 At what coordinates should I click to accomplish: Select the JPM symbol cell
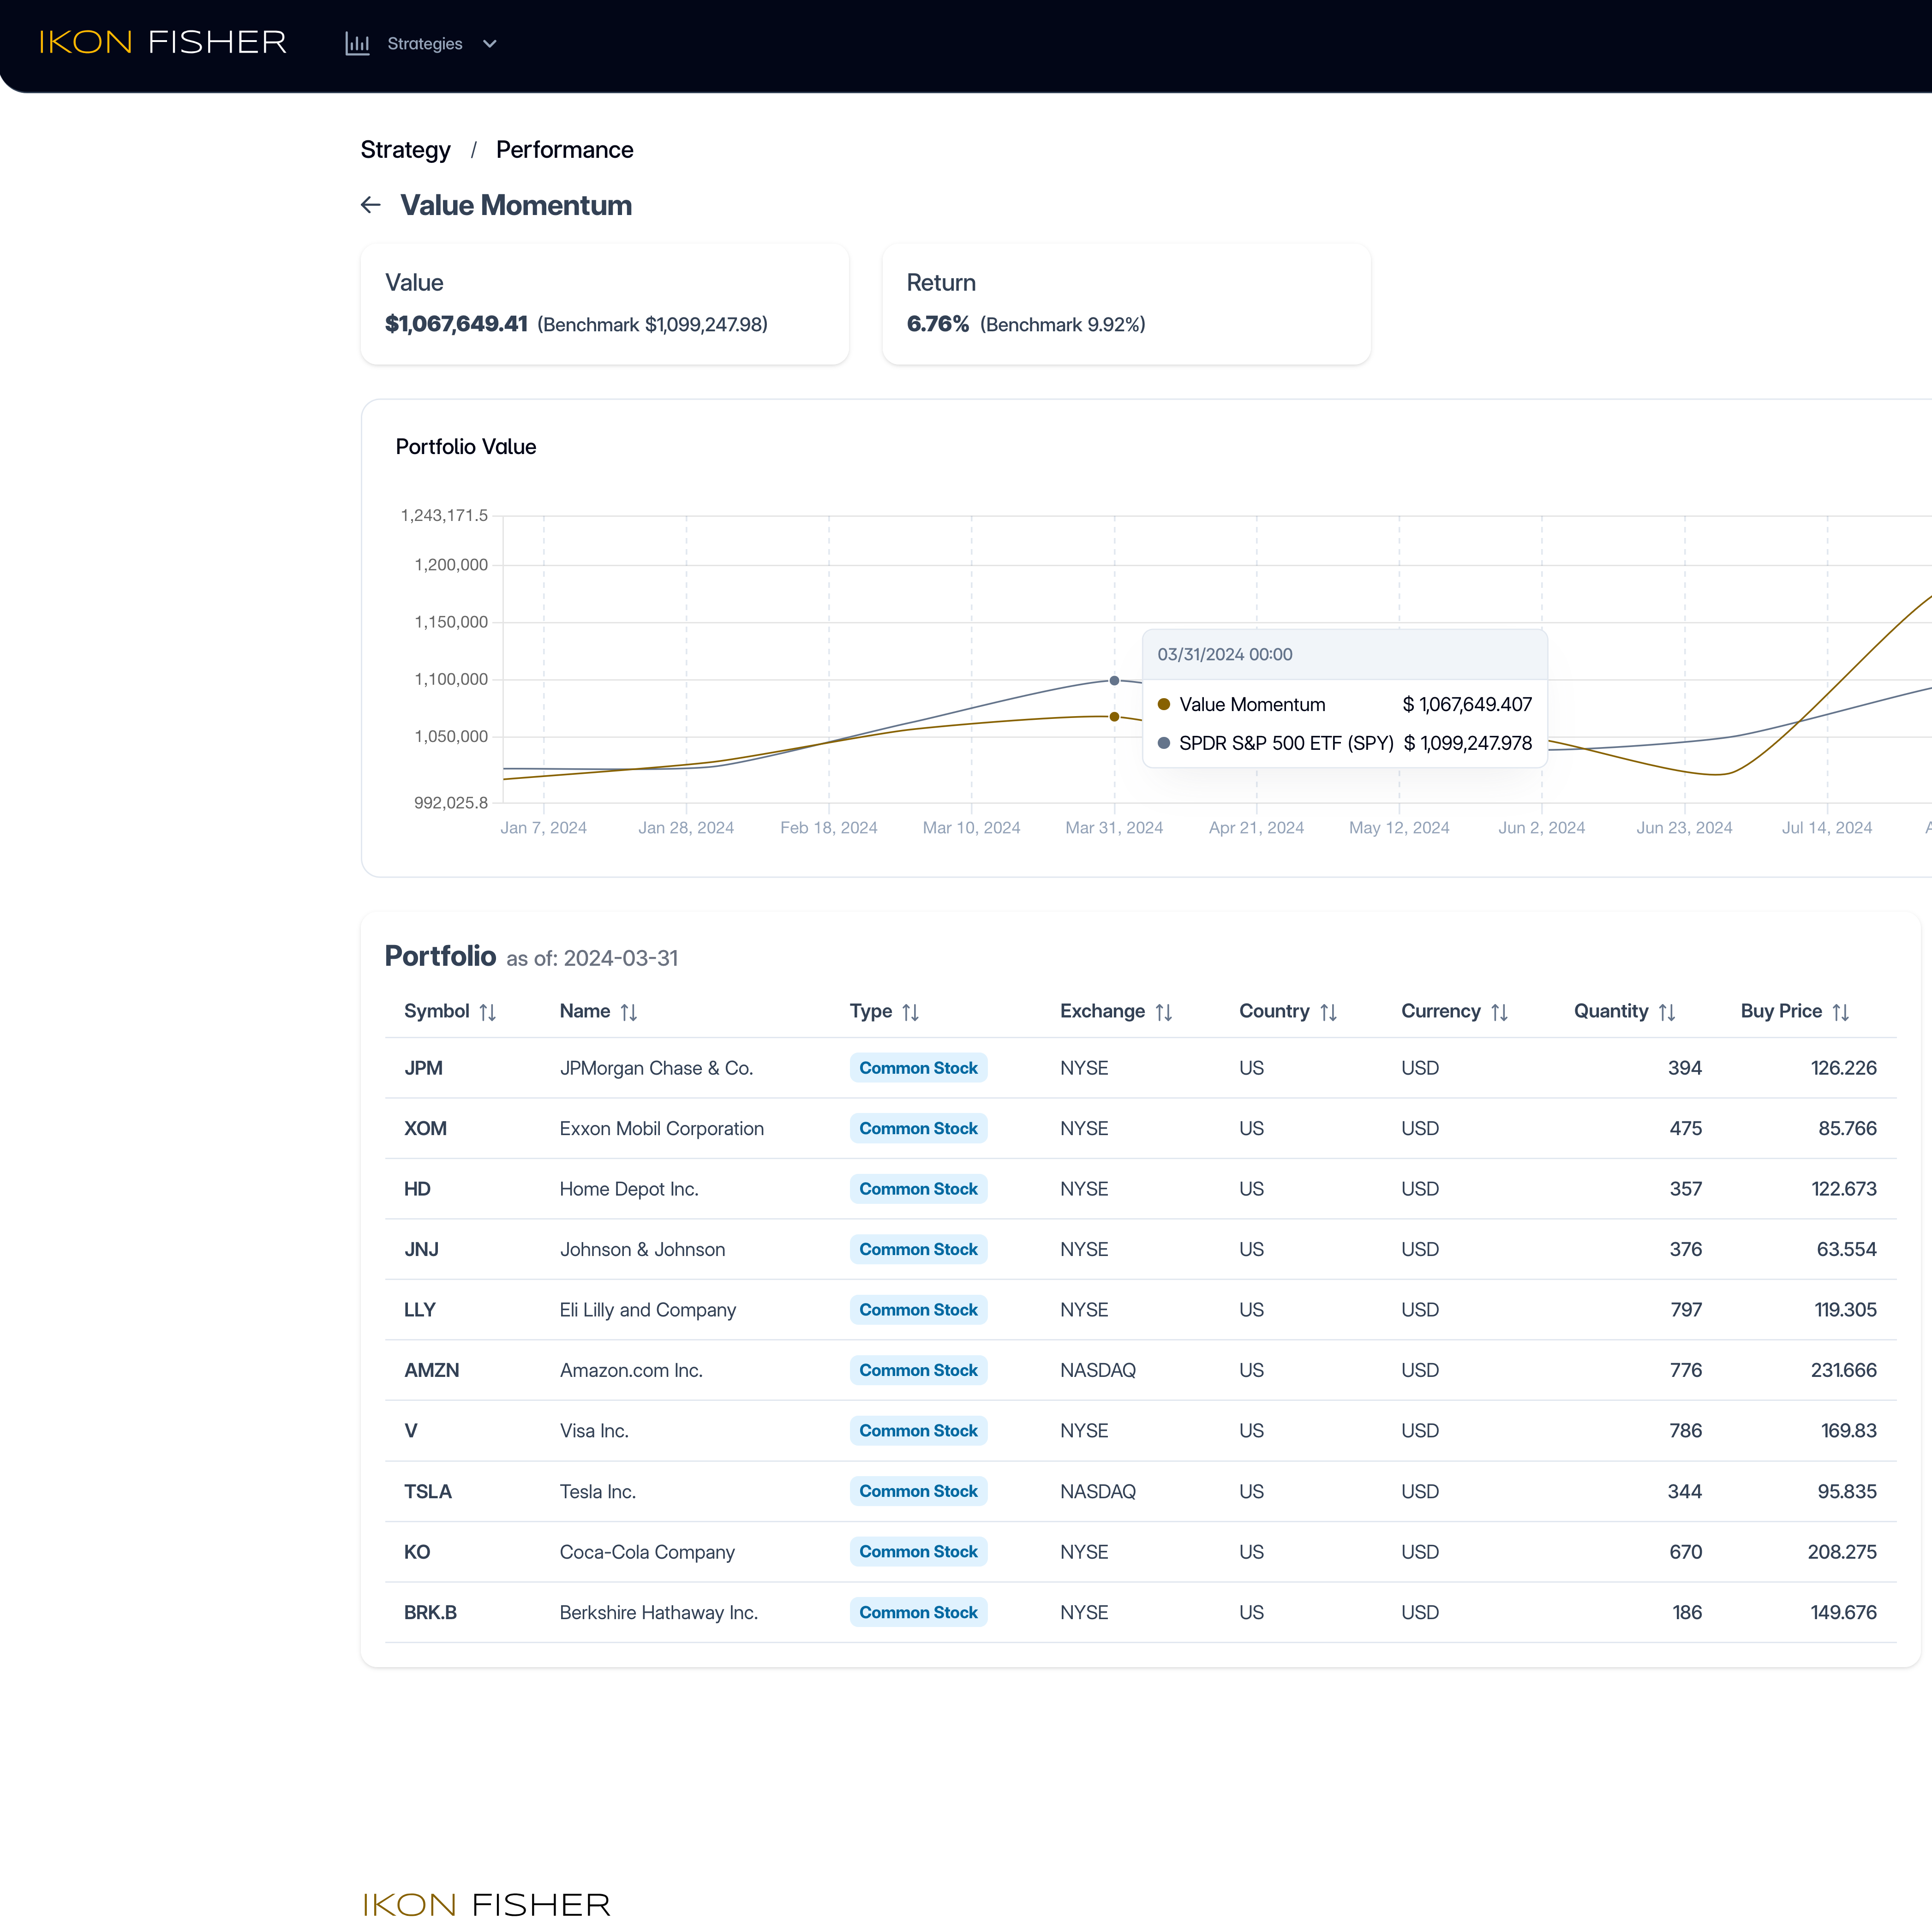coord(423,1068)
